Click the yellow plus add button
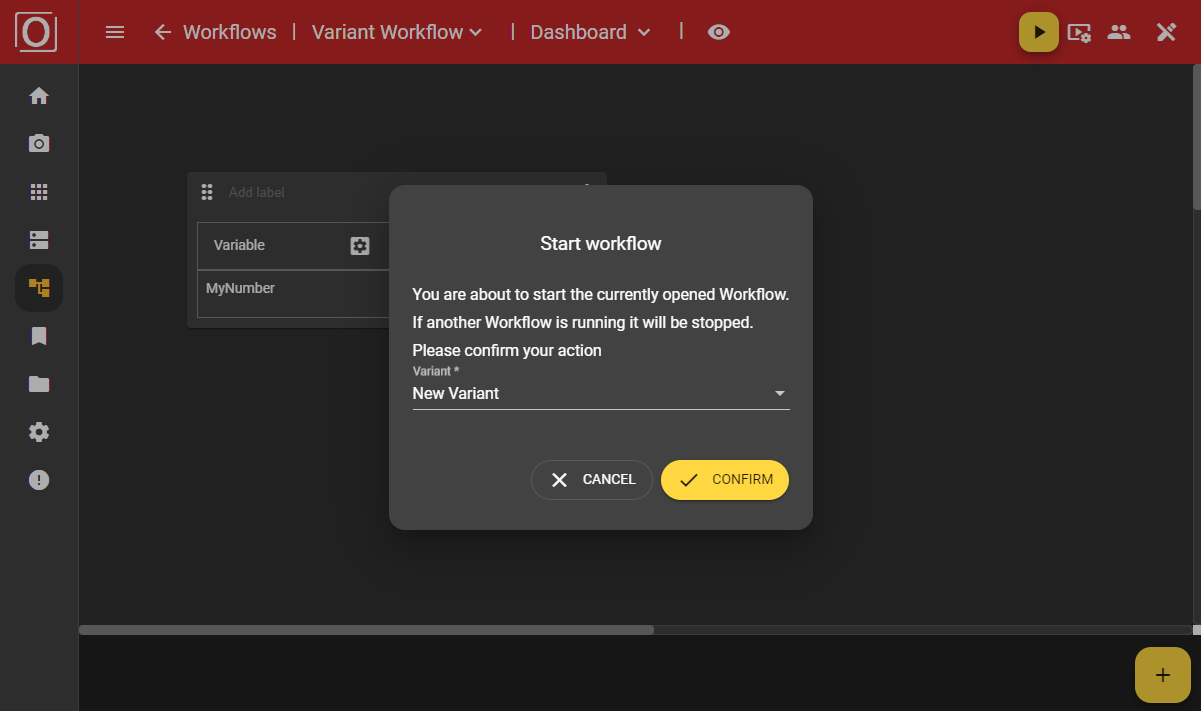 (x=1162, y=675)
